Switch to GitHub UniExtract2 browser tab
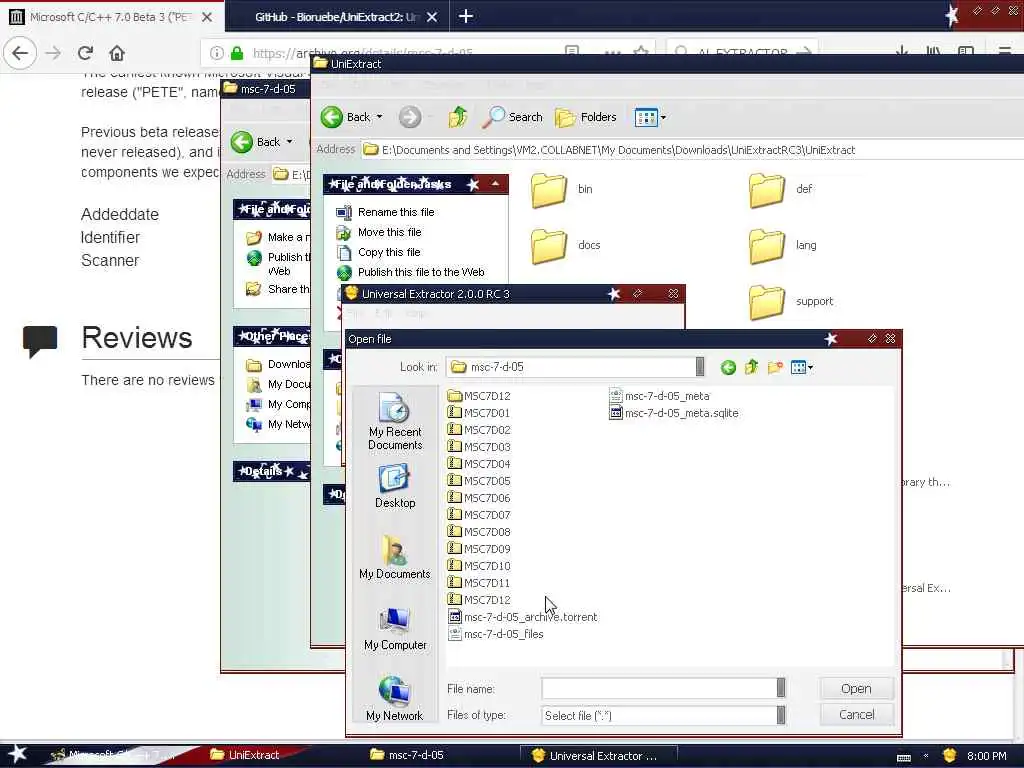The height and width of the screenshot is (768, 1024). [x=336, y=17]
